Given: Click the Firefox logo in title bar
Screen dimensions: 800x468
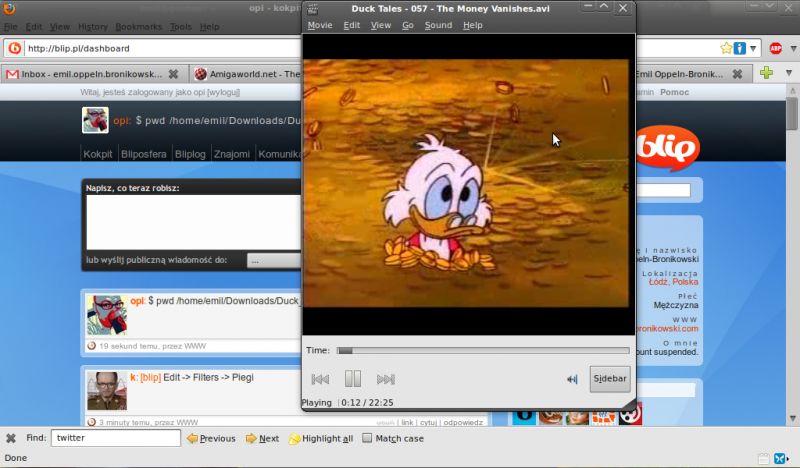Looking at the screenshot, I should pyautogui.click(x=9, y=8).
